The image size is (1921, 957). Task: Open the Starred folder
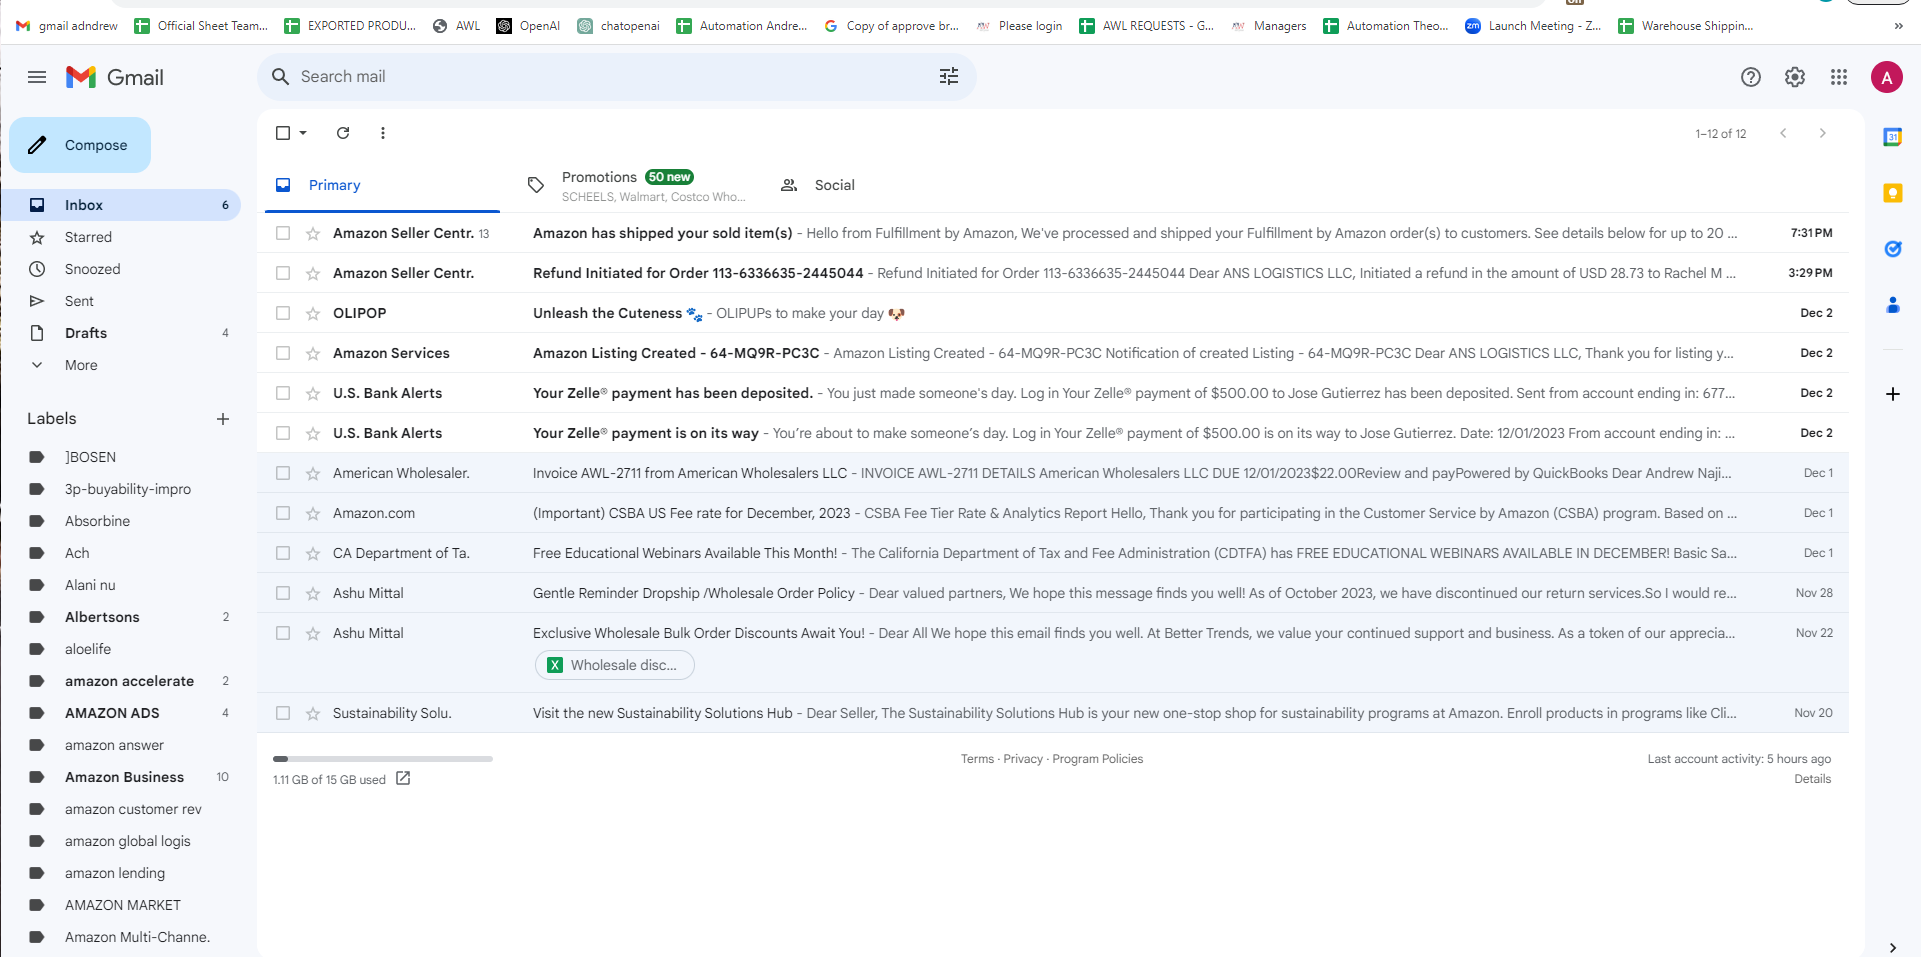(121, 237)
